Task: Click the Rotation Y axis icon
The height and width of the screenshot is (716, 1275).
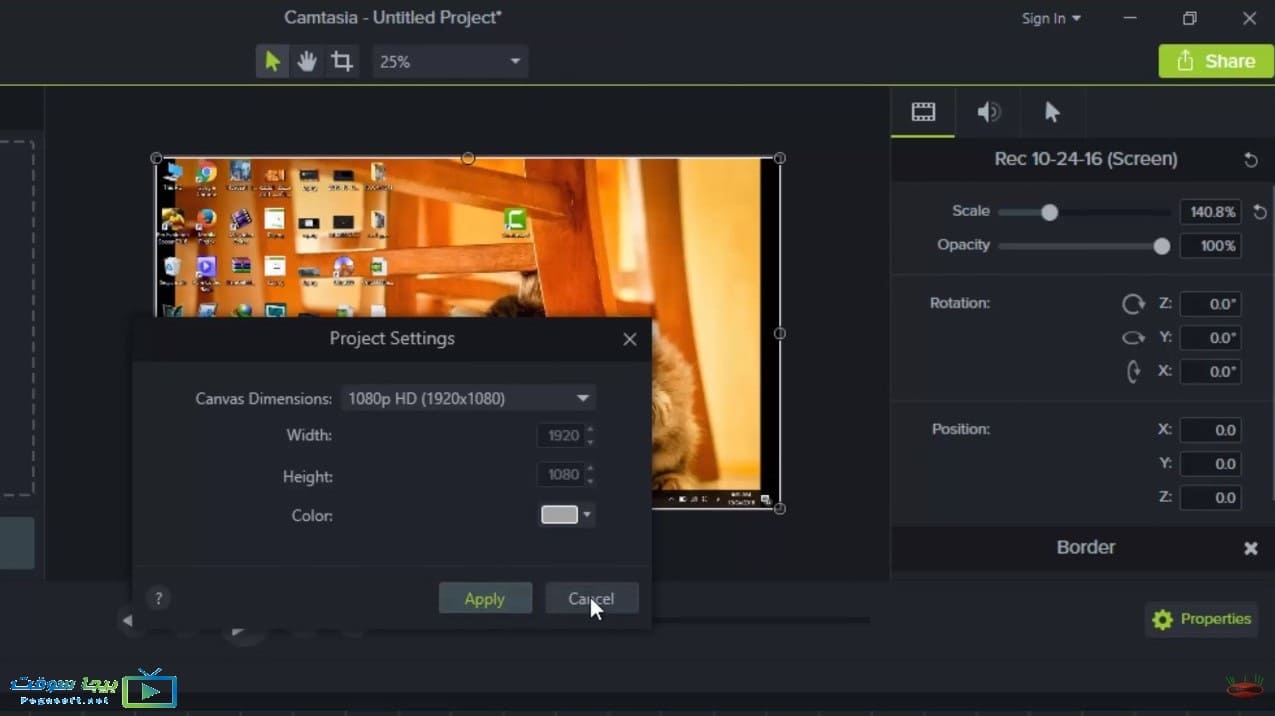Action: pos(1133,338)
